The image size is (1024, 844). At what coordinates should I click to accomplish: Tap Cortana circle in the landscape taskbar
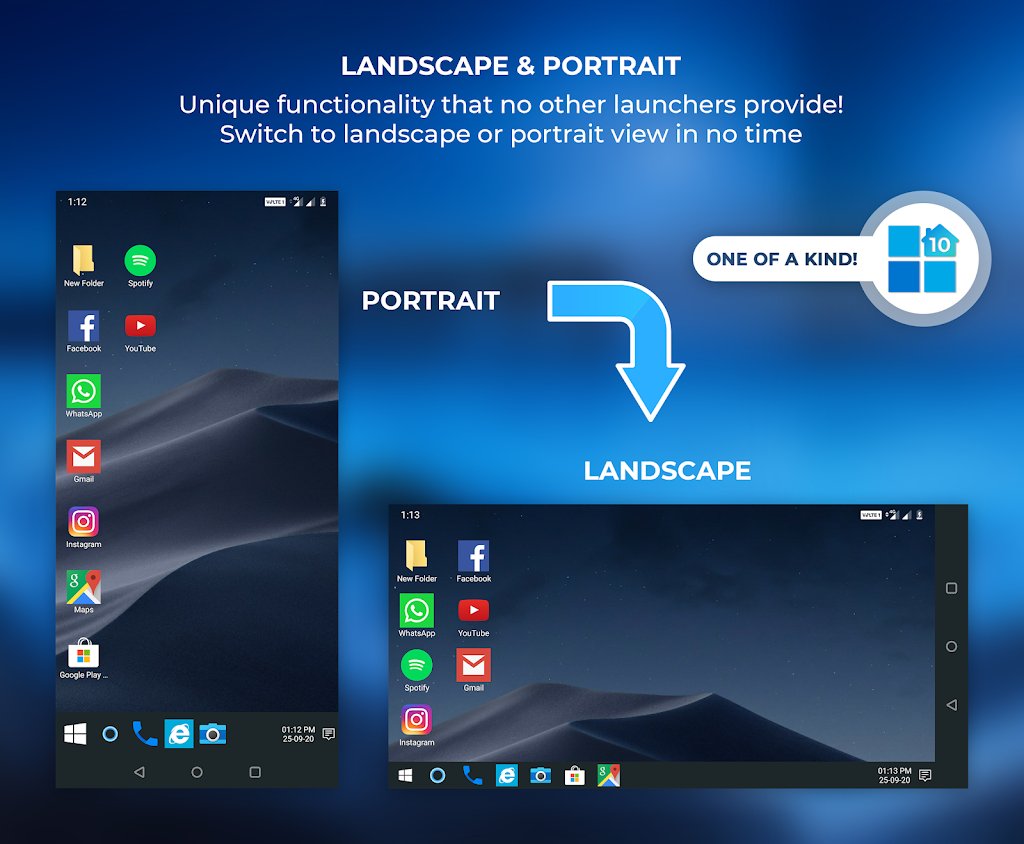pos(437,775)
